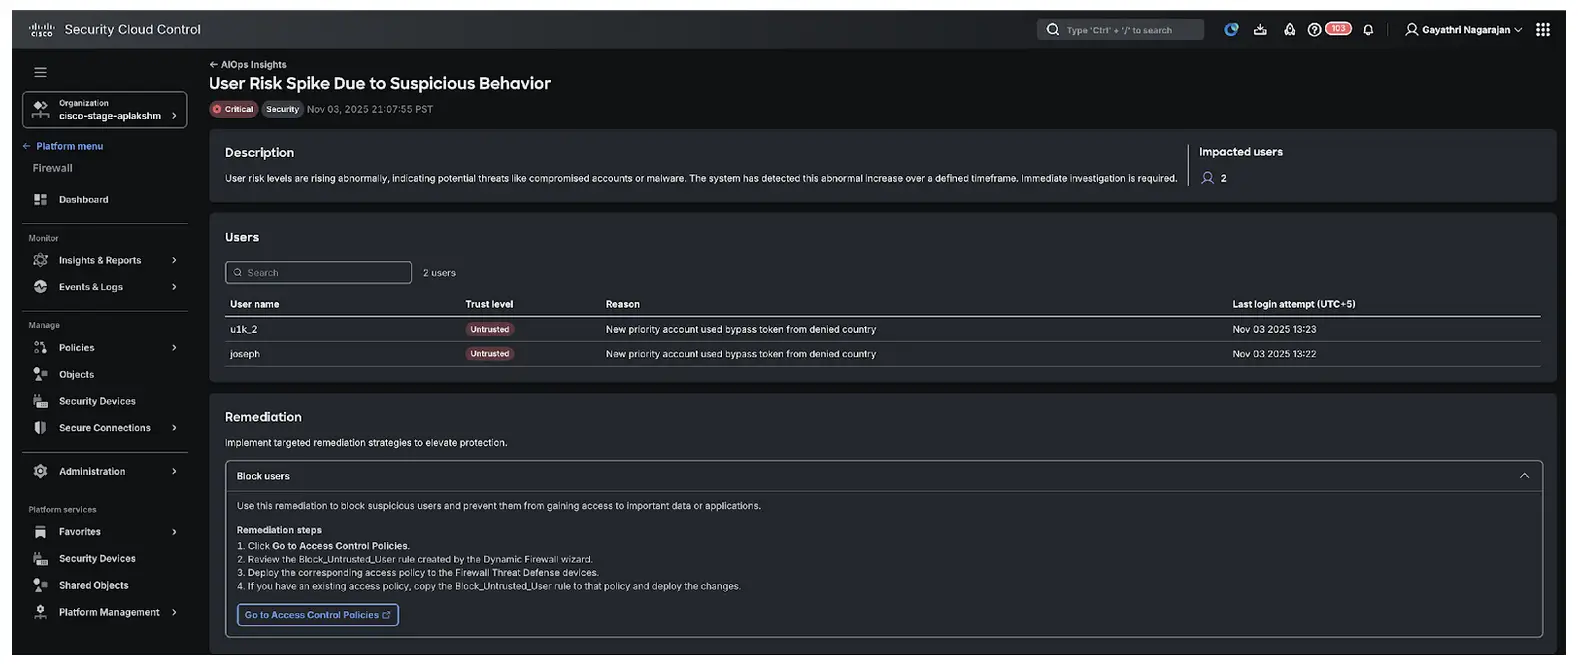Click the Secure Connections shield icon
Screen dimensions: 1578x664
point(41,428)
